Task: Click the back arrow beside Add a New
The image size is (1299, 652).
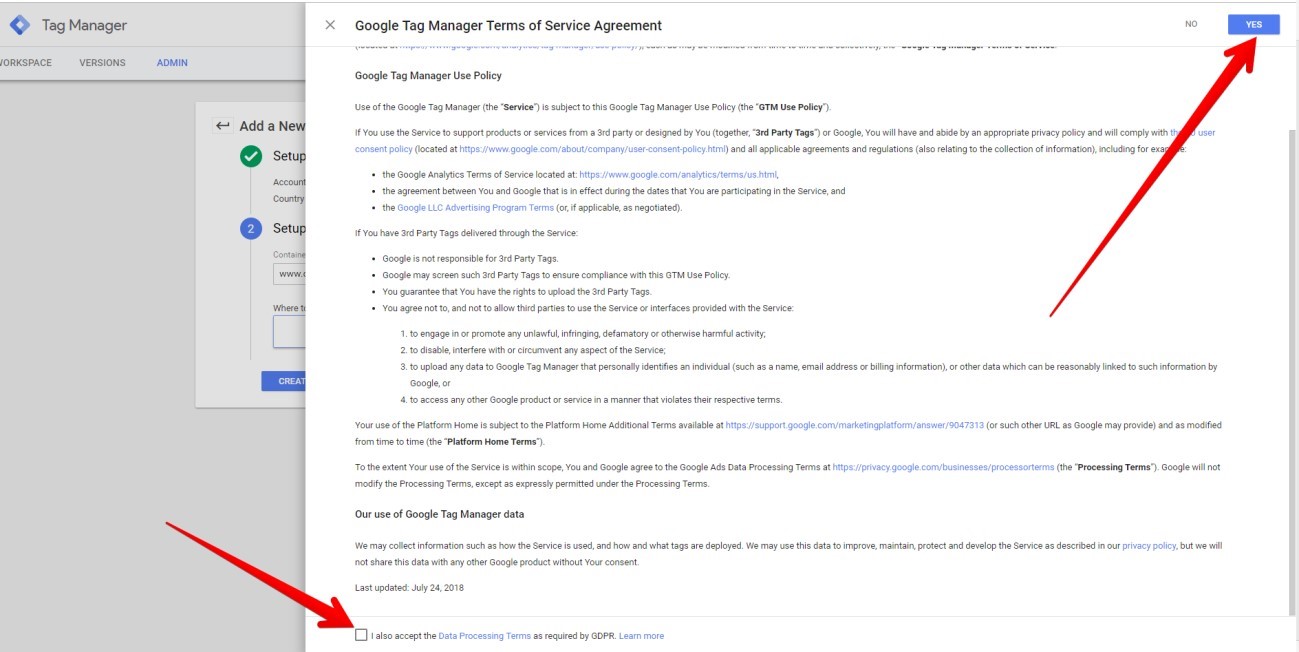Action: tap(223, 126)
